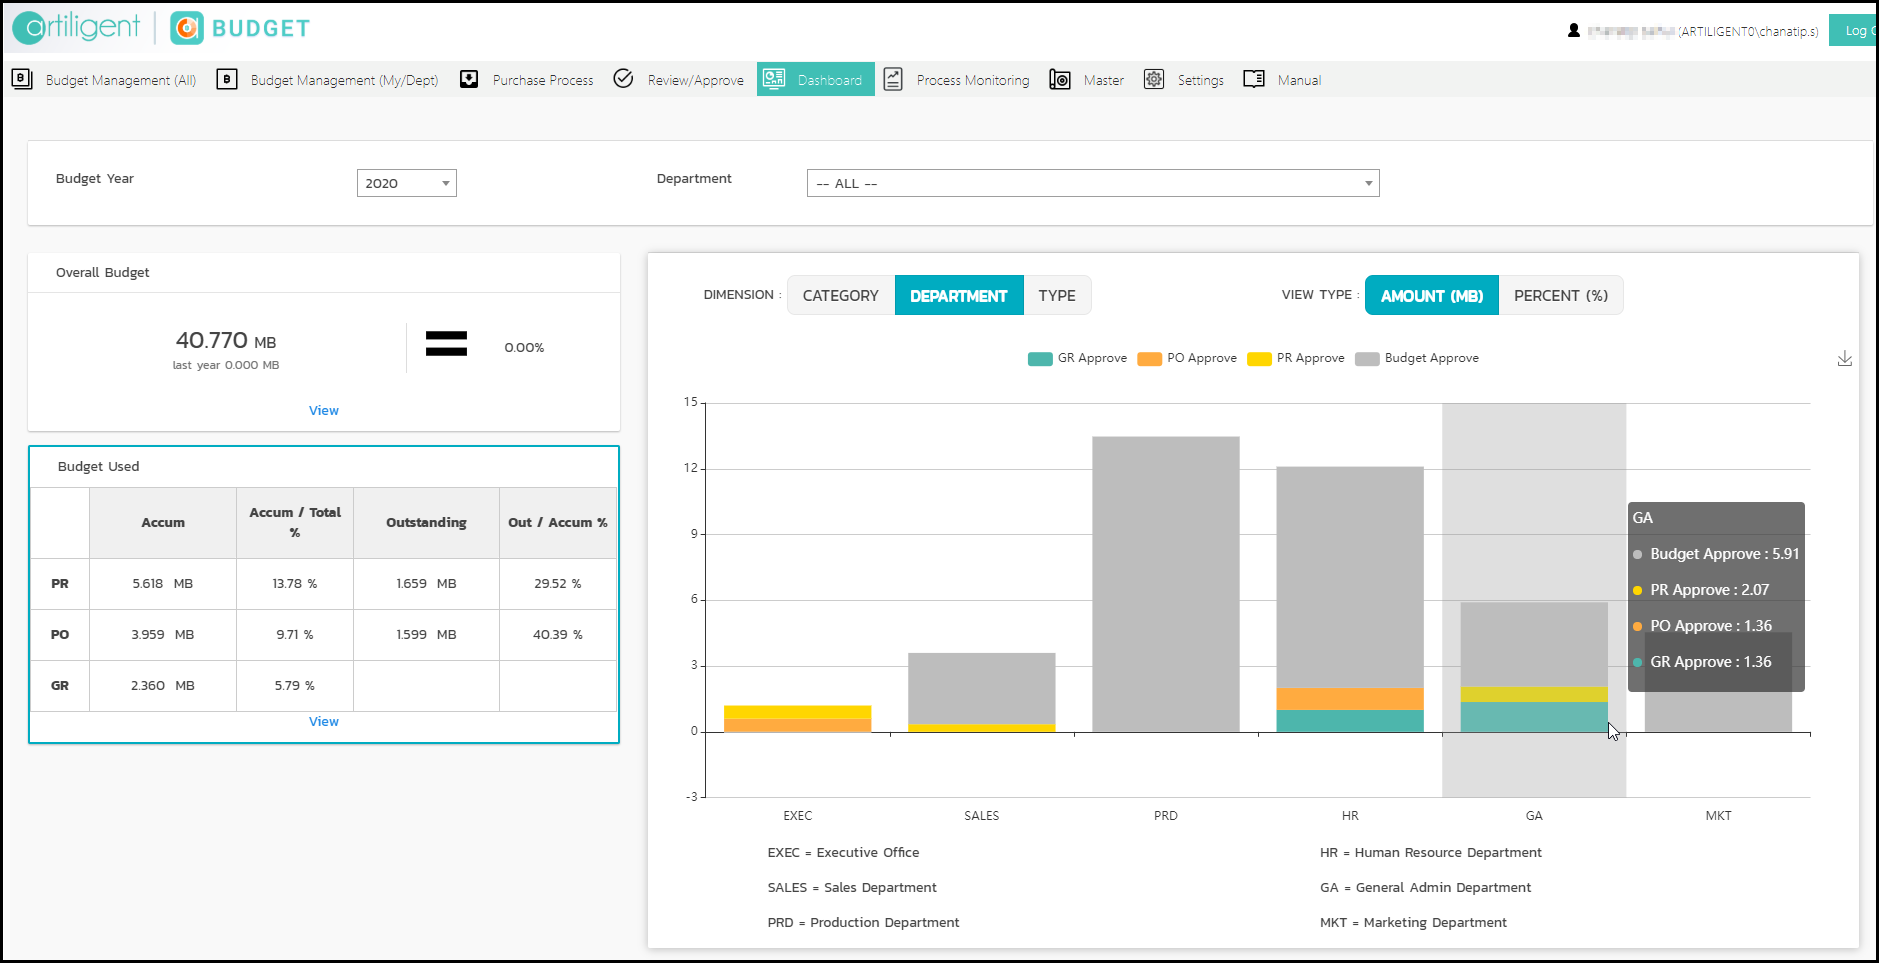
Task: Click View link under Budget Used
Action: click(324, 721)
